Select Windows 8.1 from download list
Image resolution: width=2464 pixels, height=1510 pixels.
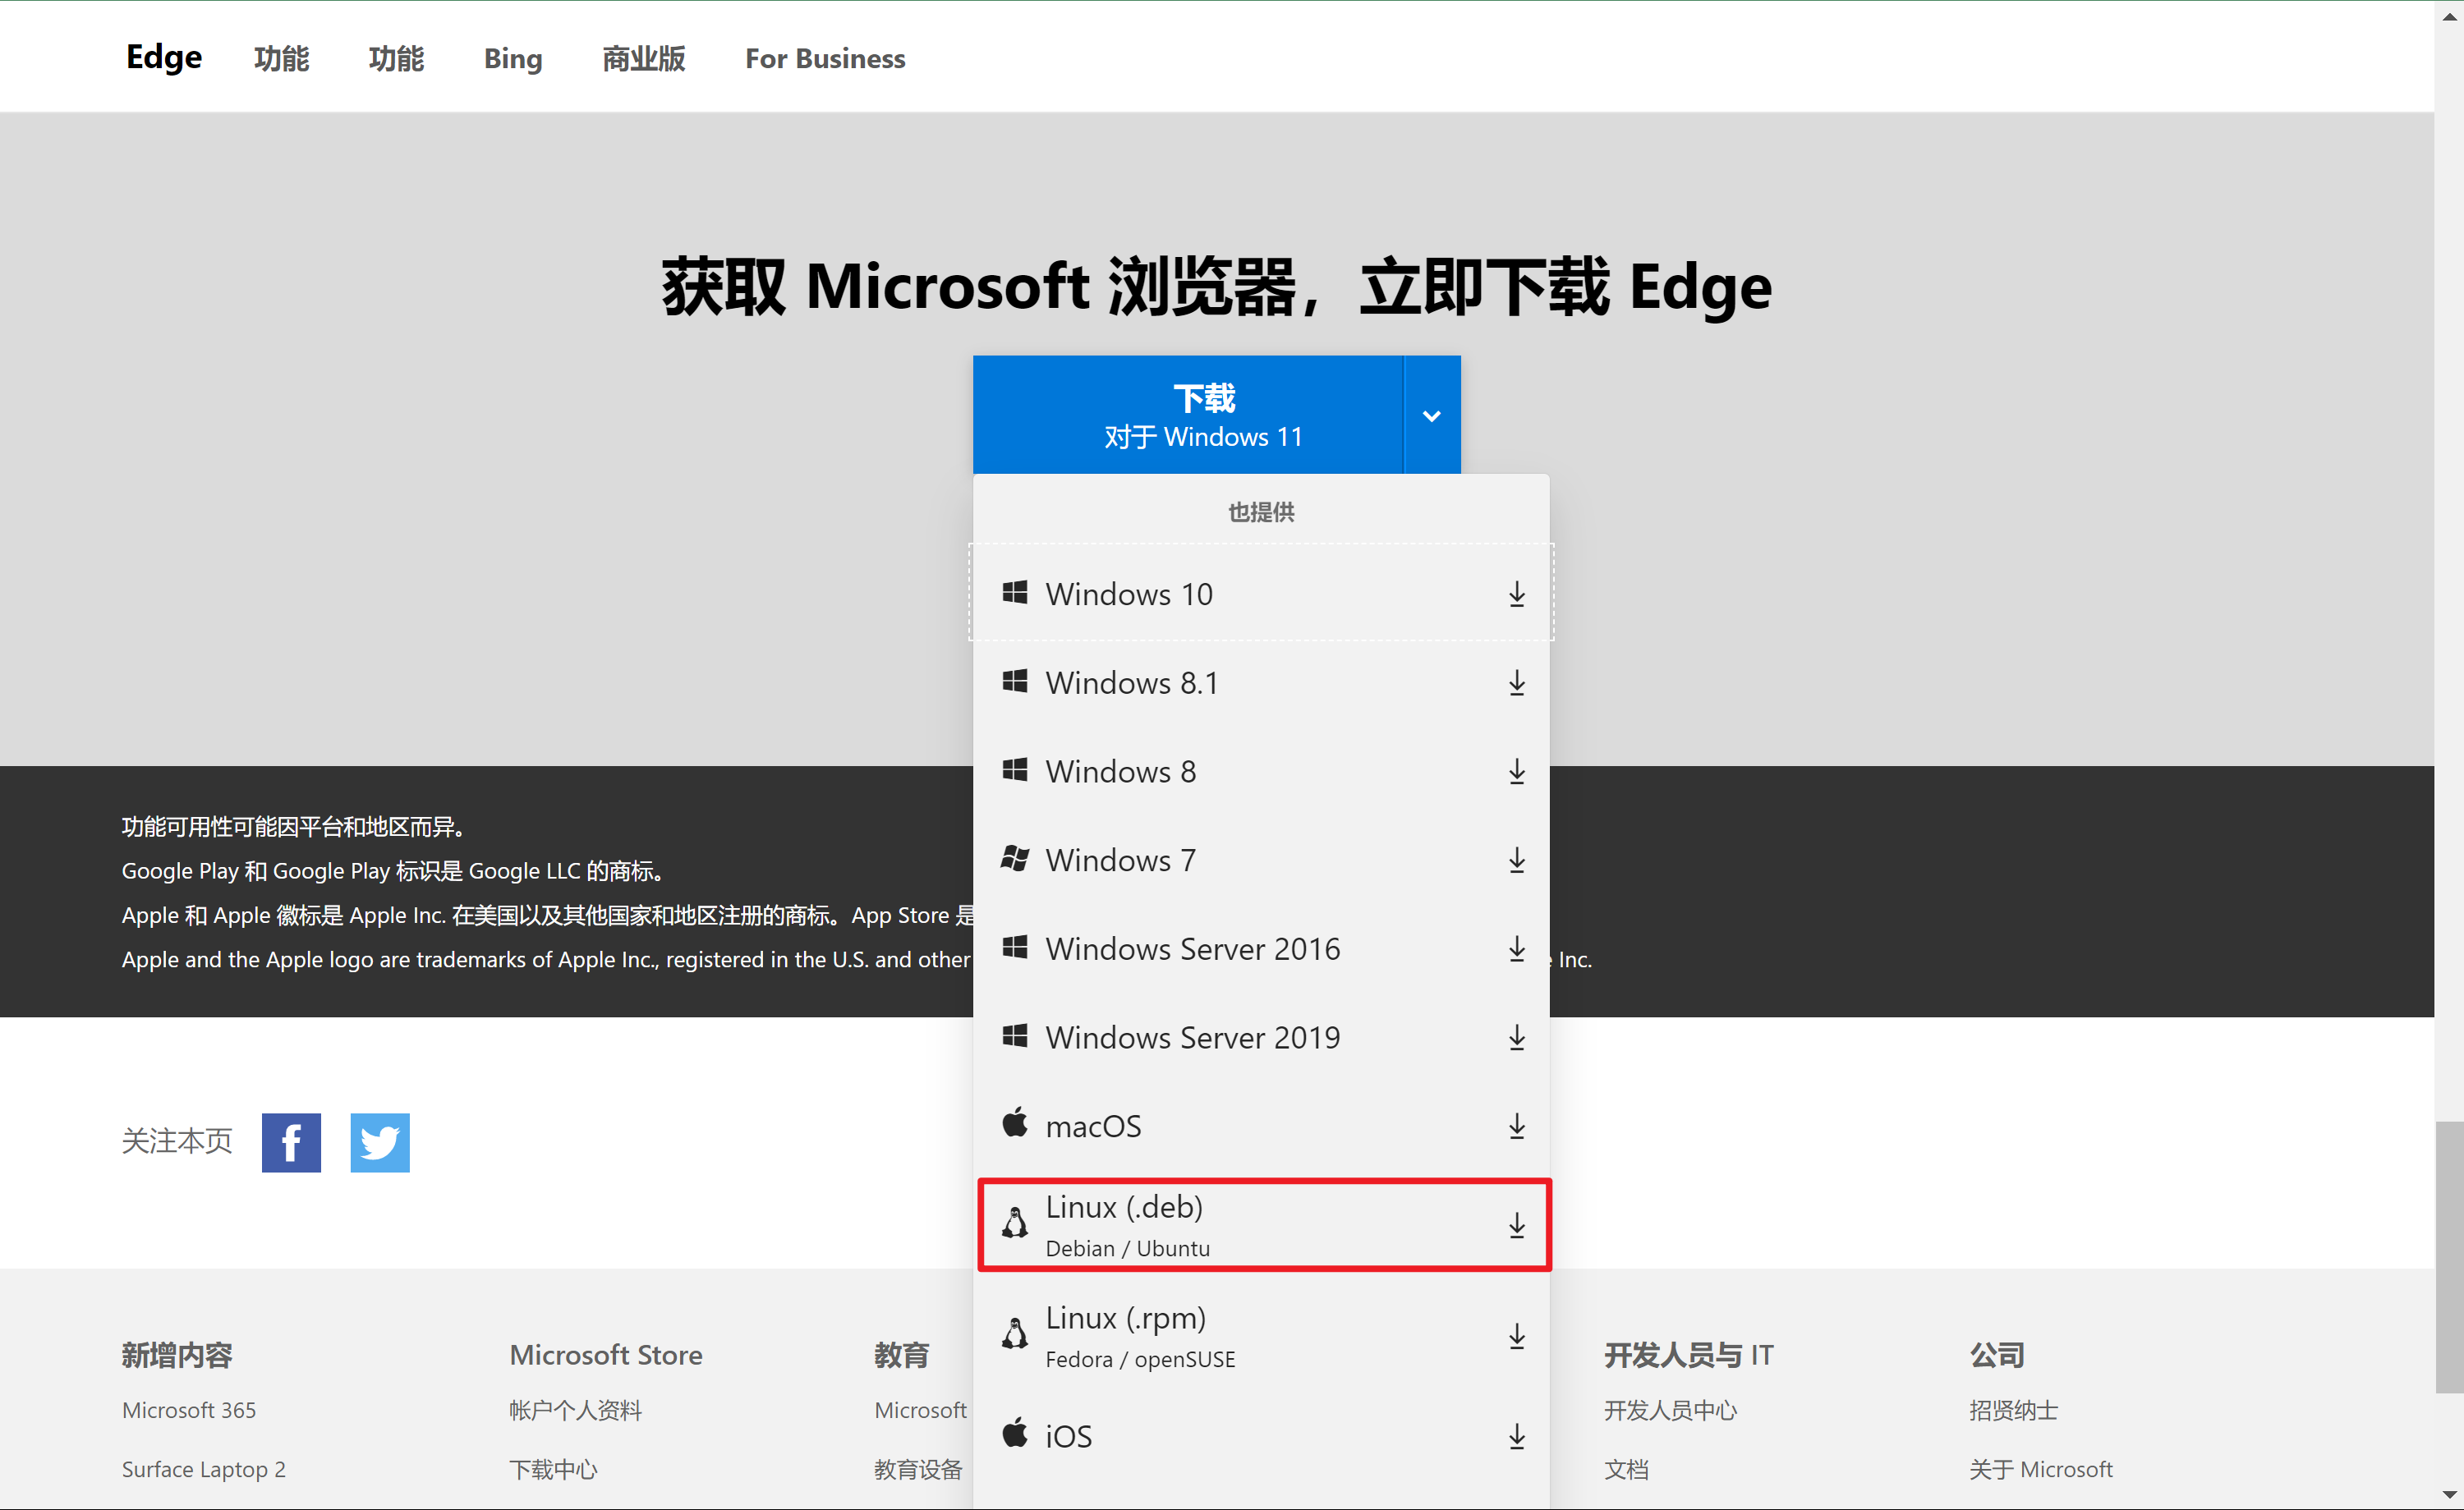pos(1132,683)
